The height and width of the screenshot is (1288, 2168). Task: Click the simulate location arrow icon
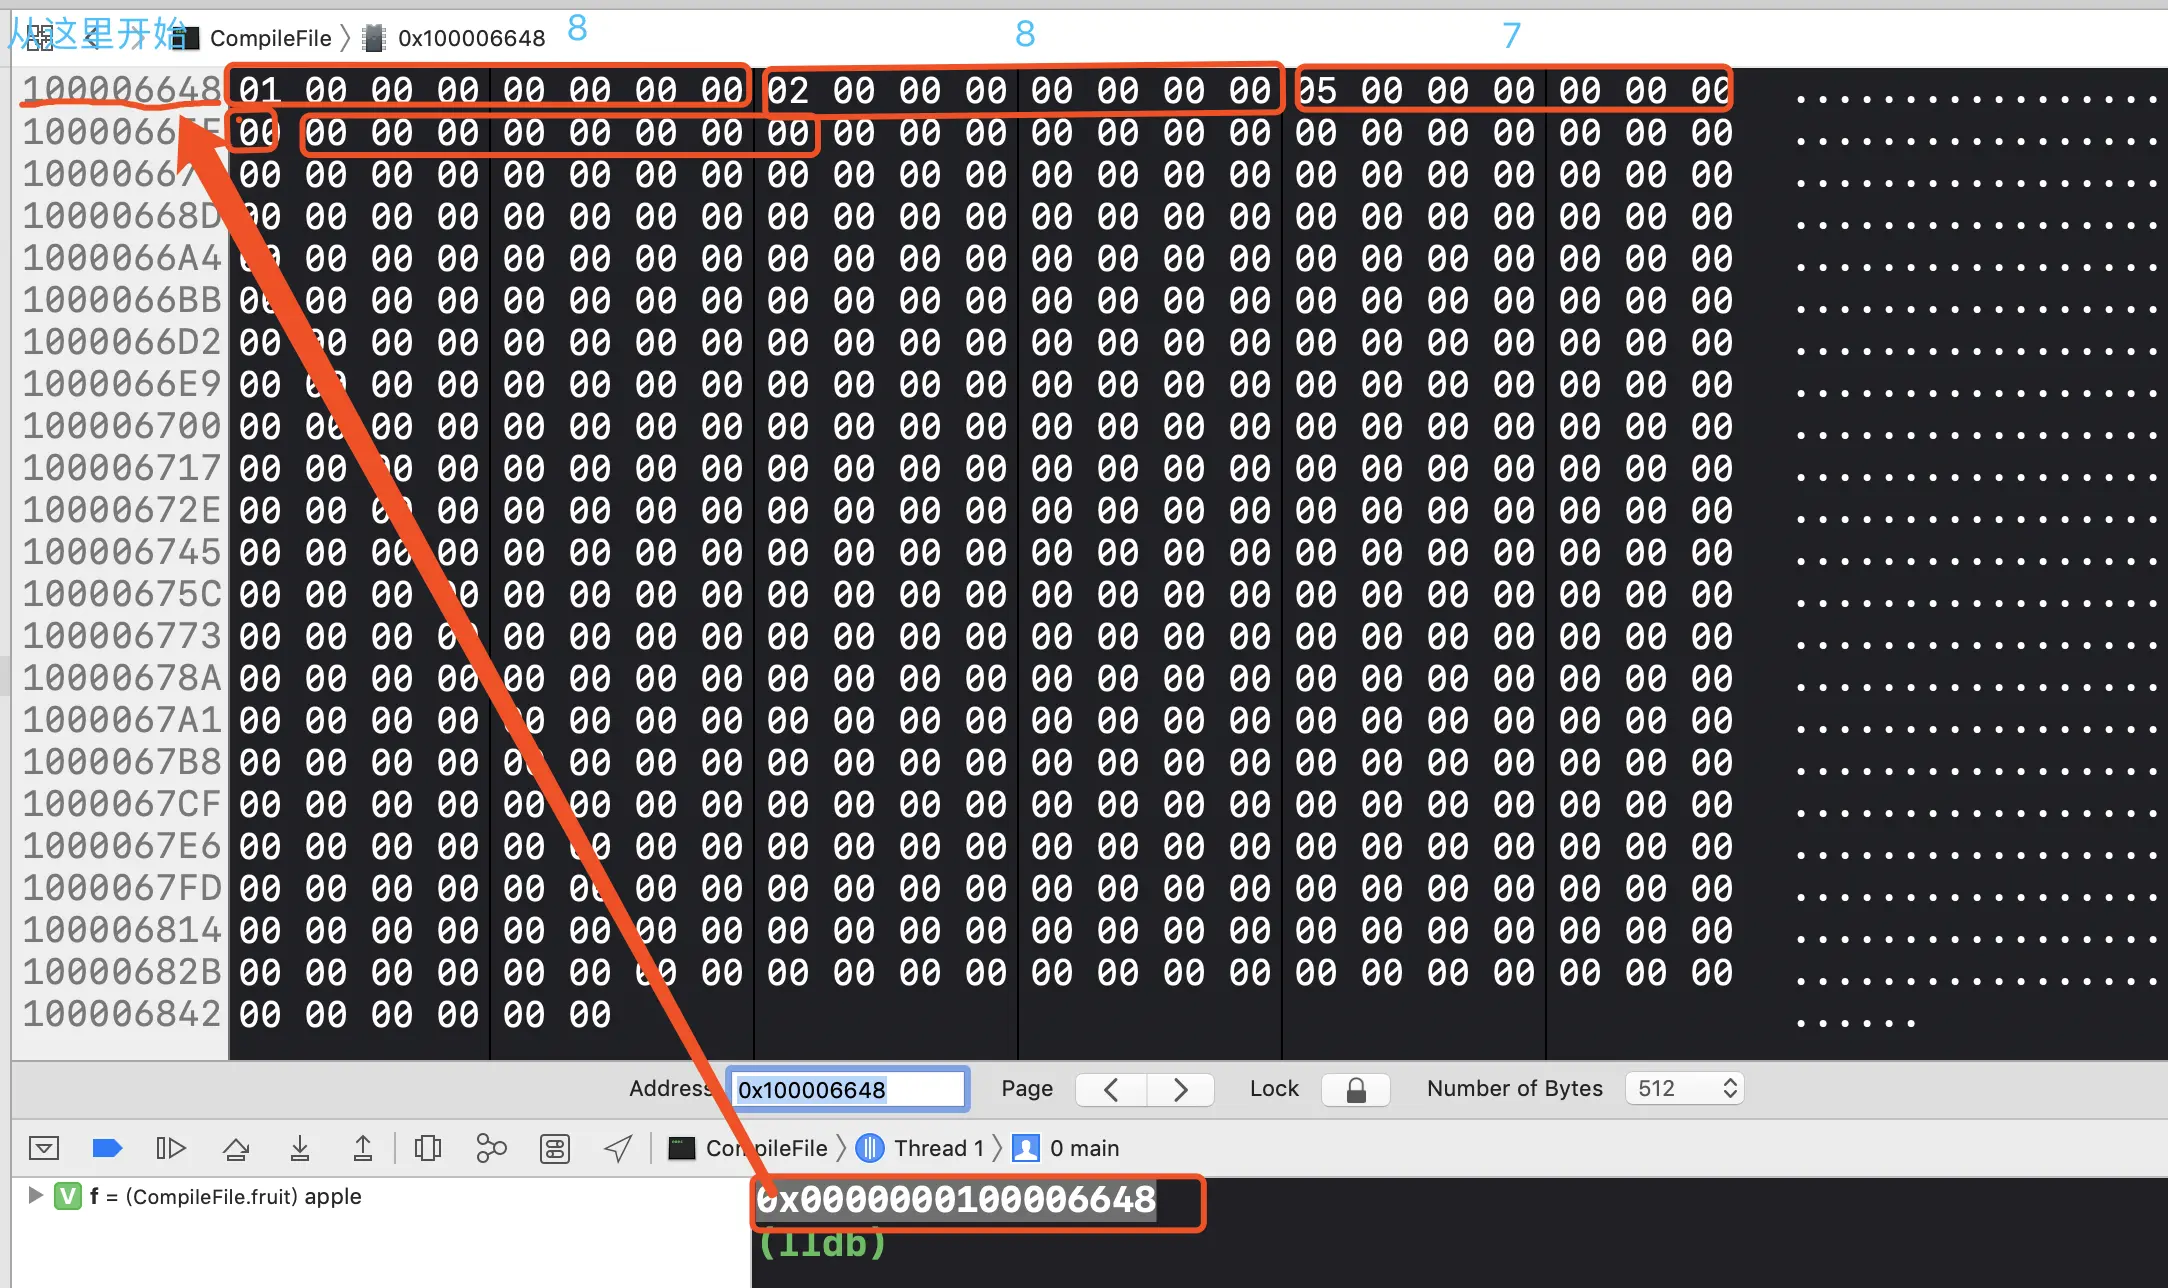[x=618, y=1148]
